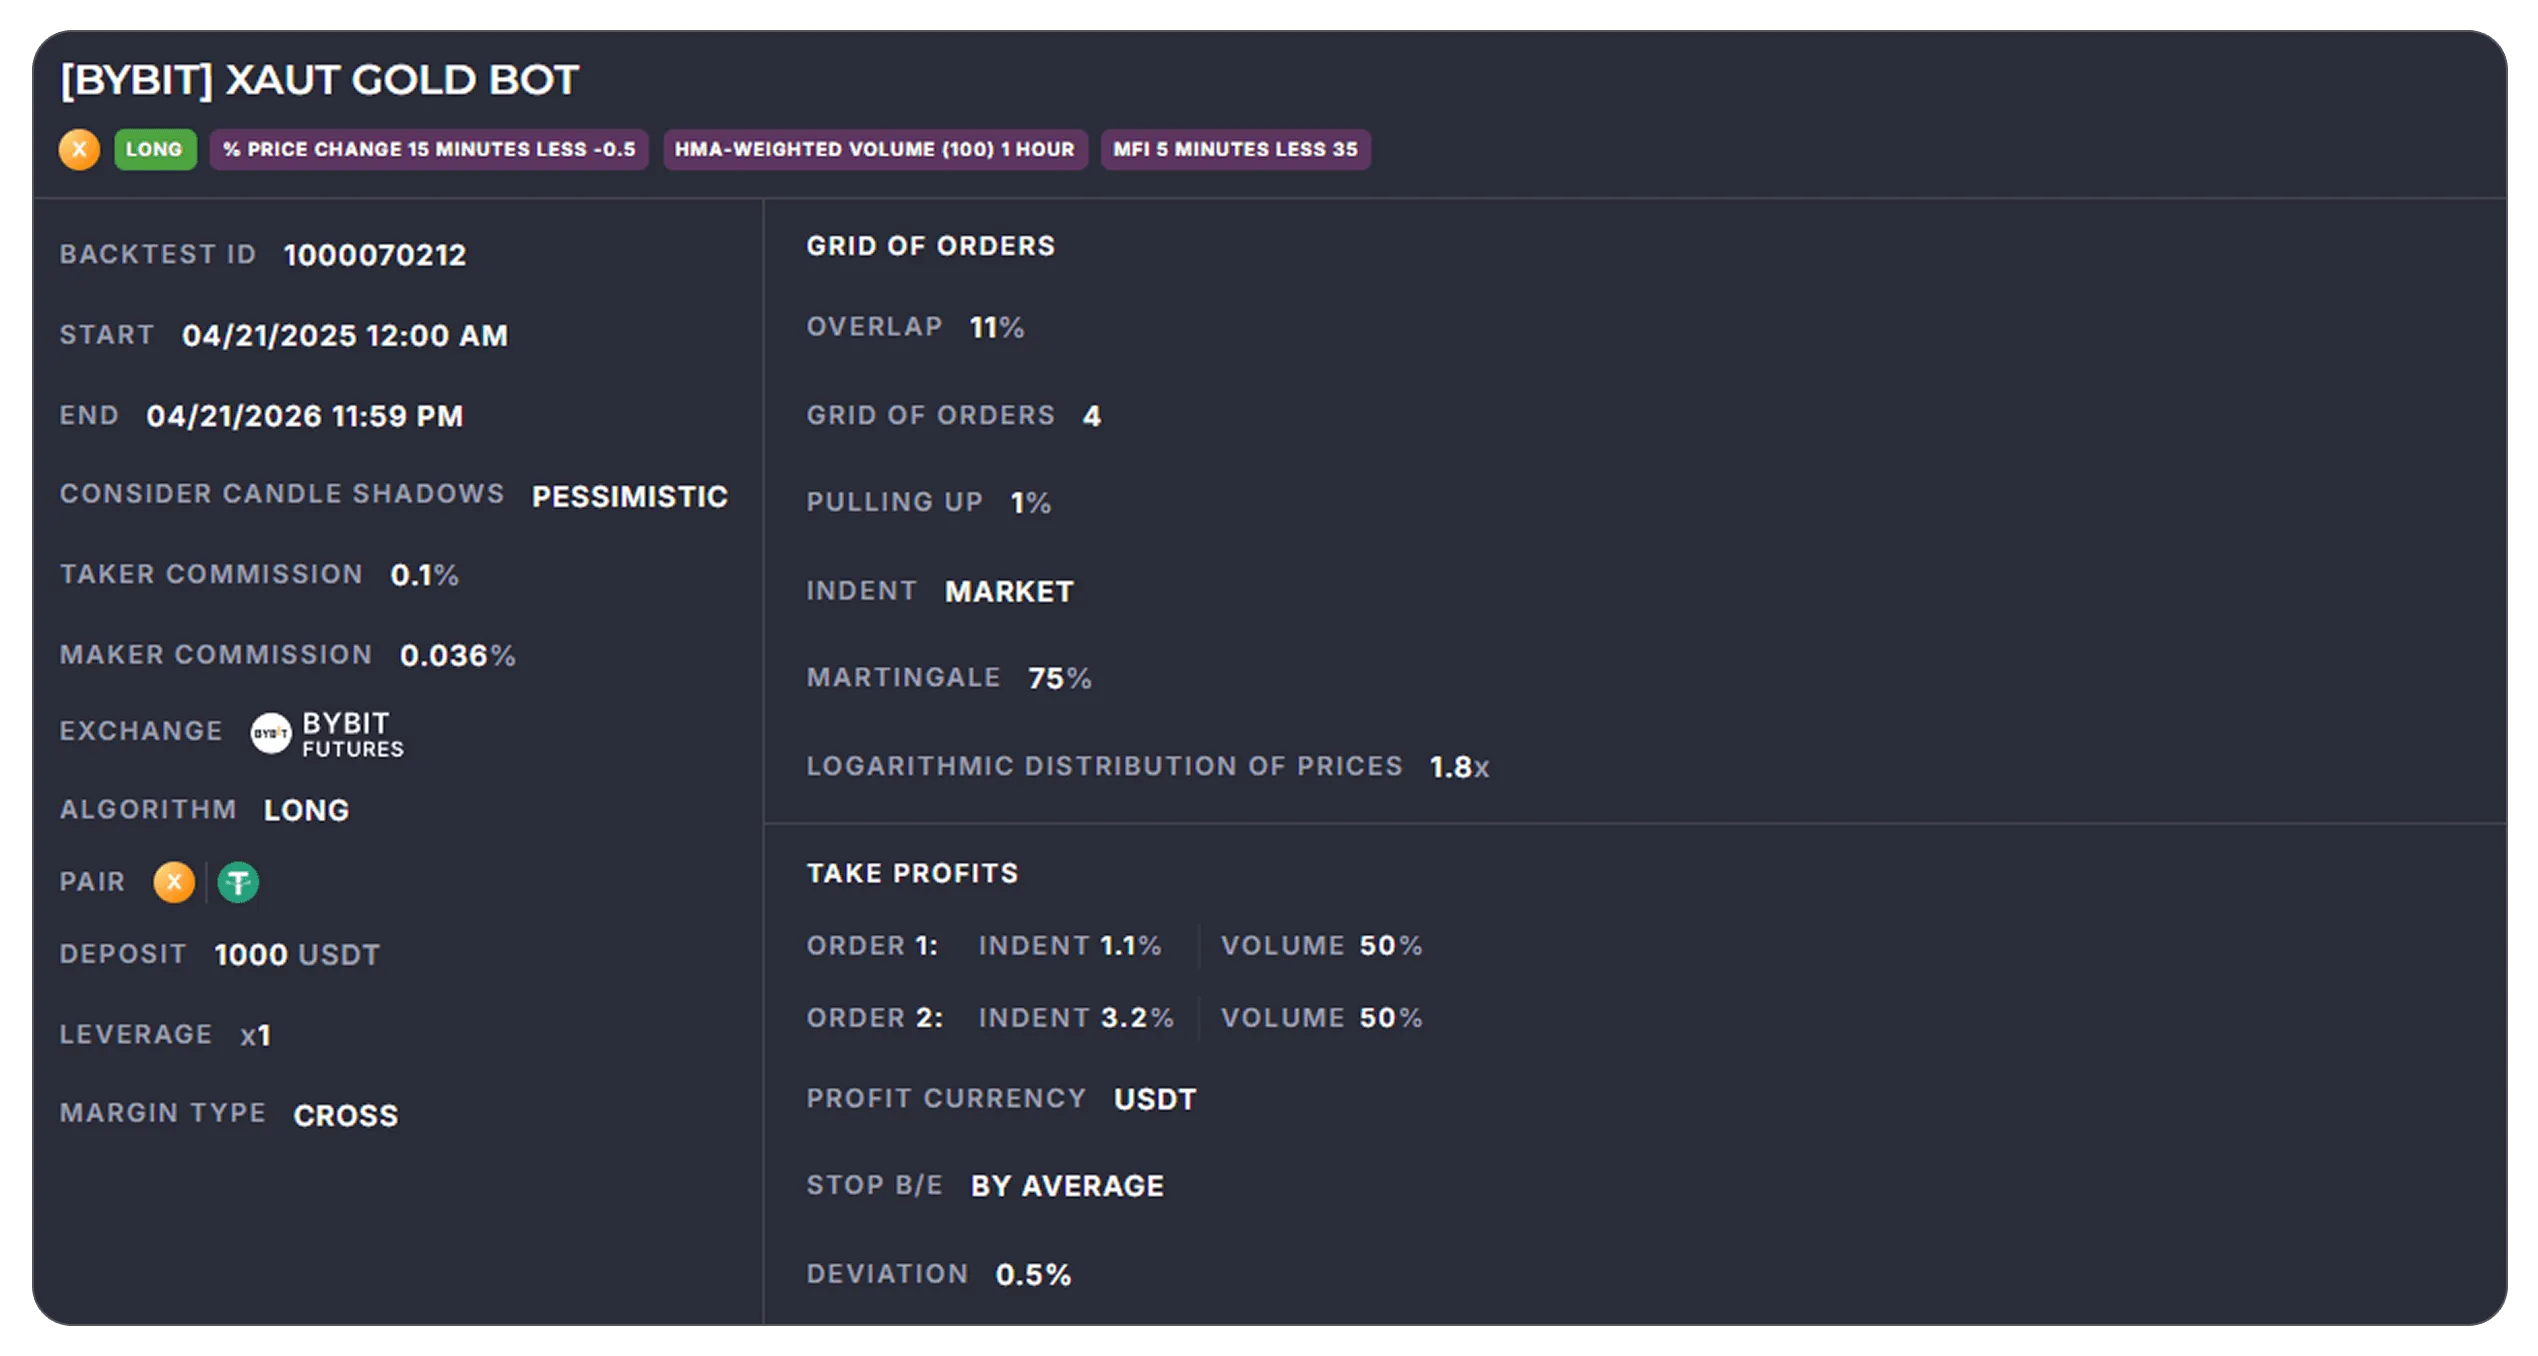This screenshot has height=1356, width=2538.
Task: Click the green Tether USDT icon
Action: click(x=238, y=882)
